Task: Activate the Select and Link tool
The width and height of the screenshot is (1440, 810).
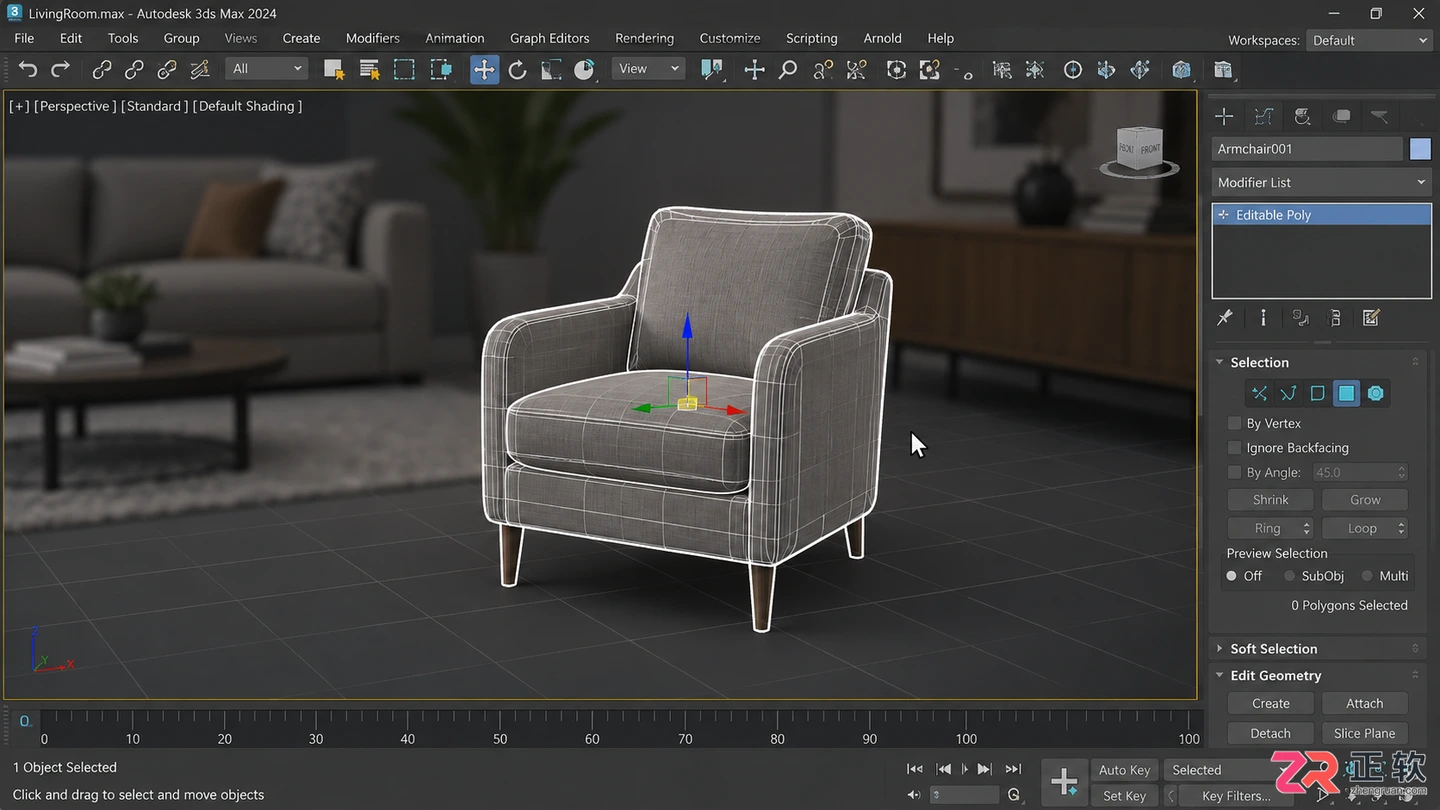Action: coord(102,69)
